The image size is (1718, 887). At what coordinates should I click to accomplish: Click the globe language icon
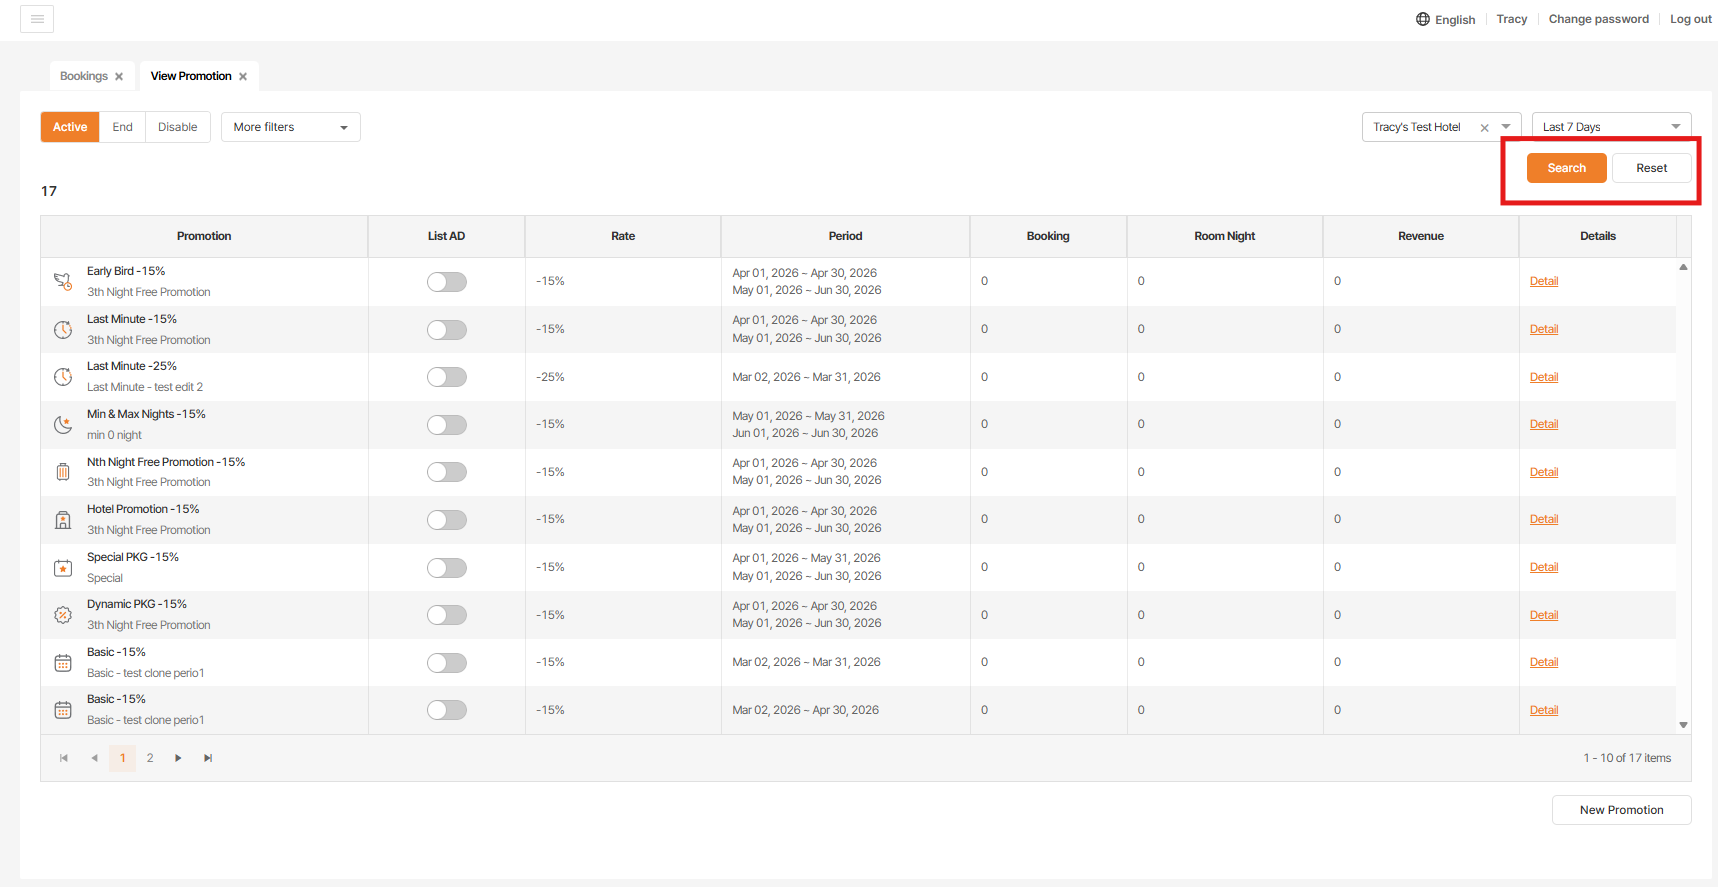(x=1422, y=19)
